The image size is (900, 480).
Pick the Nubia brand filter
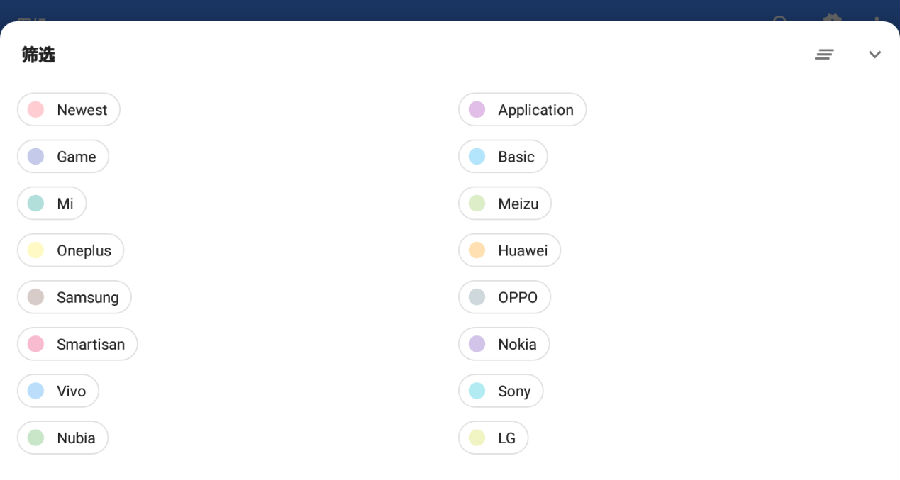point(63,438)
